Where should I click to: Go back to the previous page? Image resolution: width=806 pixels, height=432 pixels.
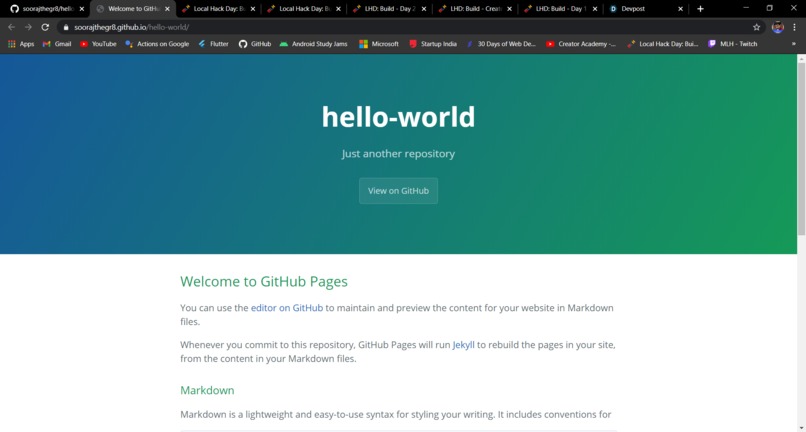tap(11, 27)
